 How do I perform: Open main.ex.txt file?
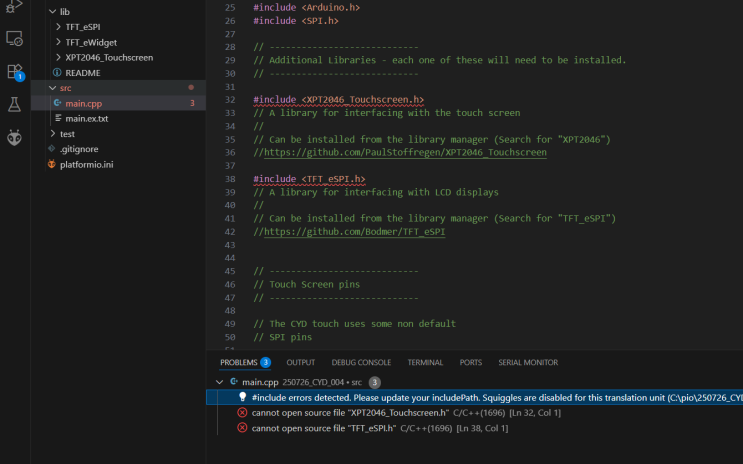click(x=86, y=118)
